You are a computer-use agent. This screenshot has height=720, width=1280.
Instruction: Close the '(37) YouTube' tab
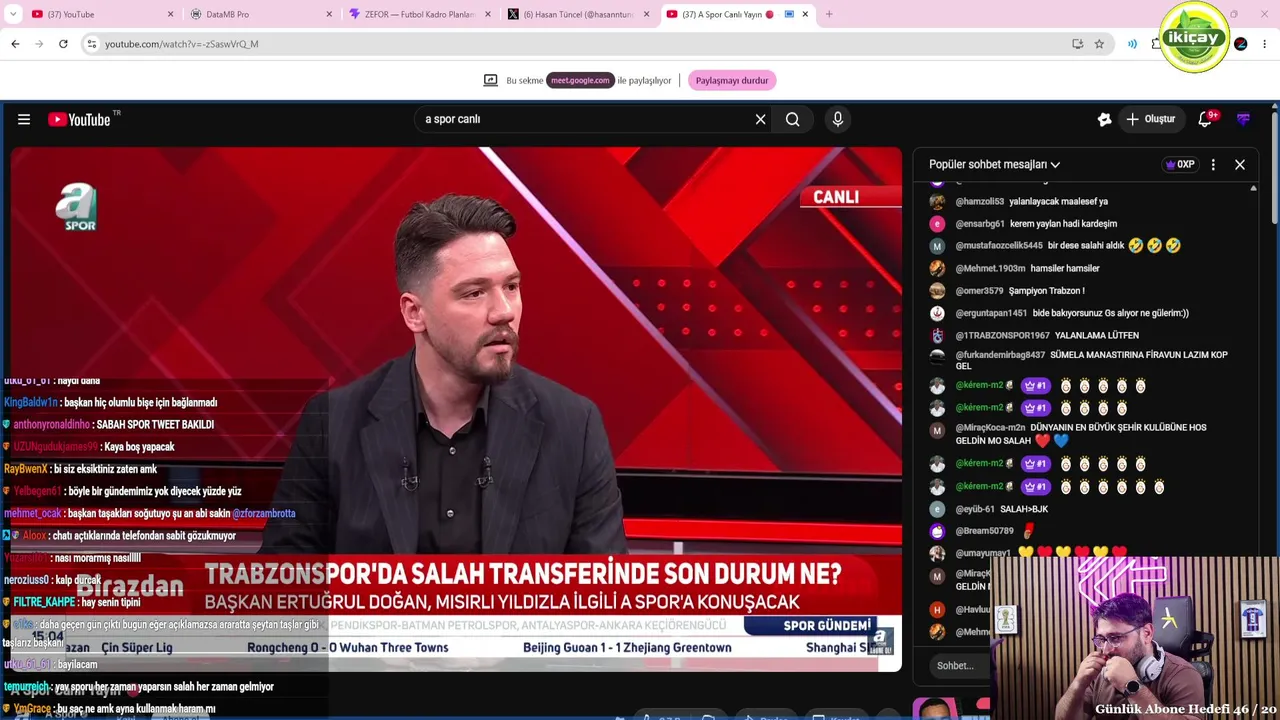[170, 14]
